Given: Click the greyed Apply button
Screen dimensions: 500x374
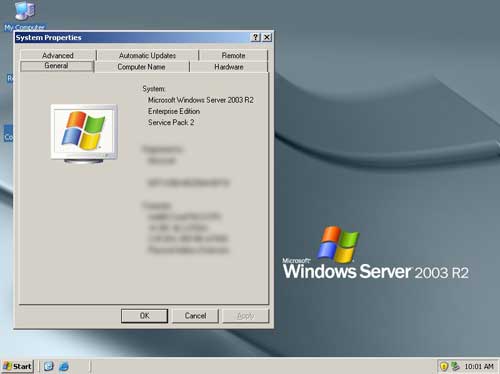Looking at the screenshot, I should pyautogui.click(x=246, y=316).
